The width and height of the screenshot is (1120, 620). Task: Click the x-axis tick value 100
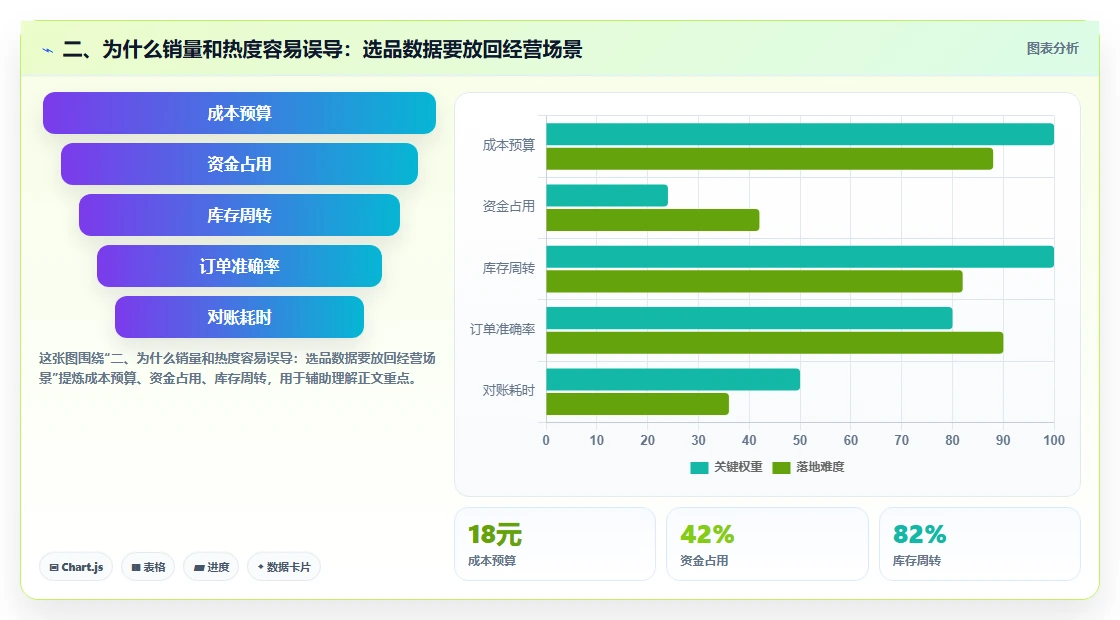(x=1054, y=441)
